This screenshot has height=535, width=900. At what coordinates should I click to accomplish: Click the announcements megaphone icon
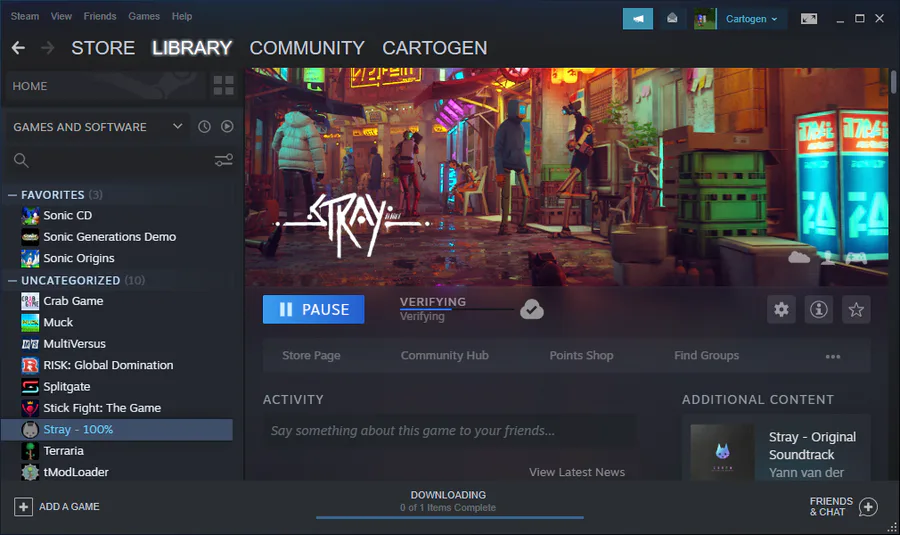(x=638, y=19)
